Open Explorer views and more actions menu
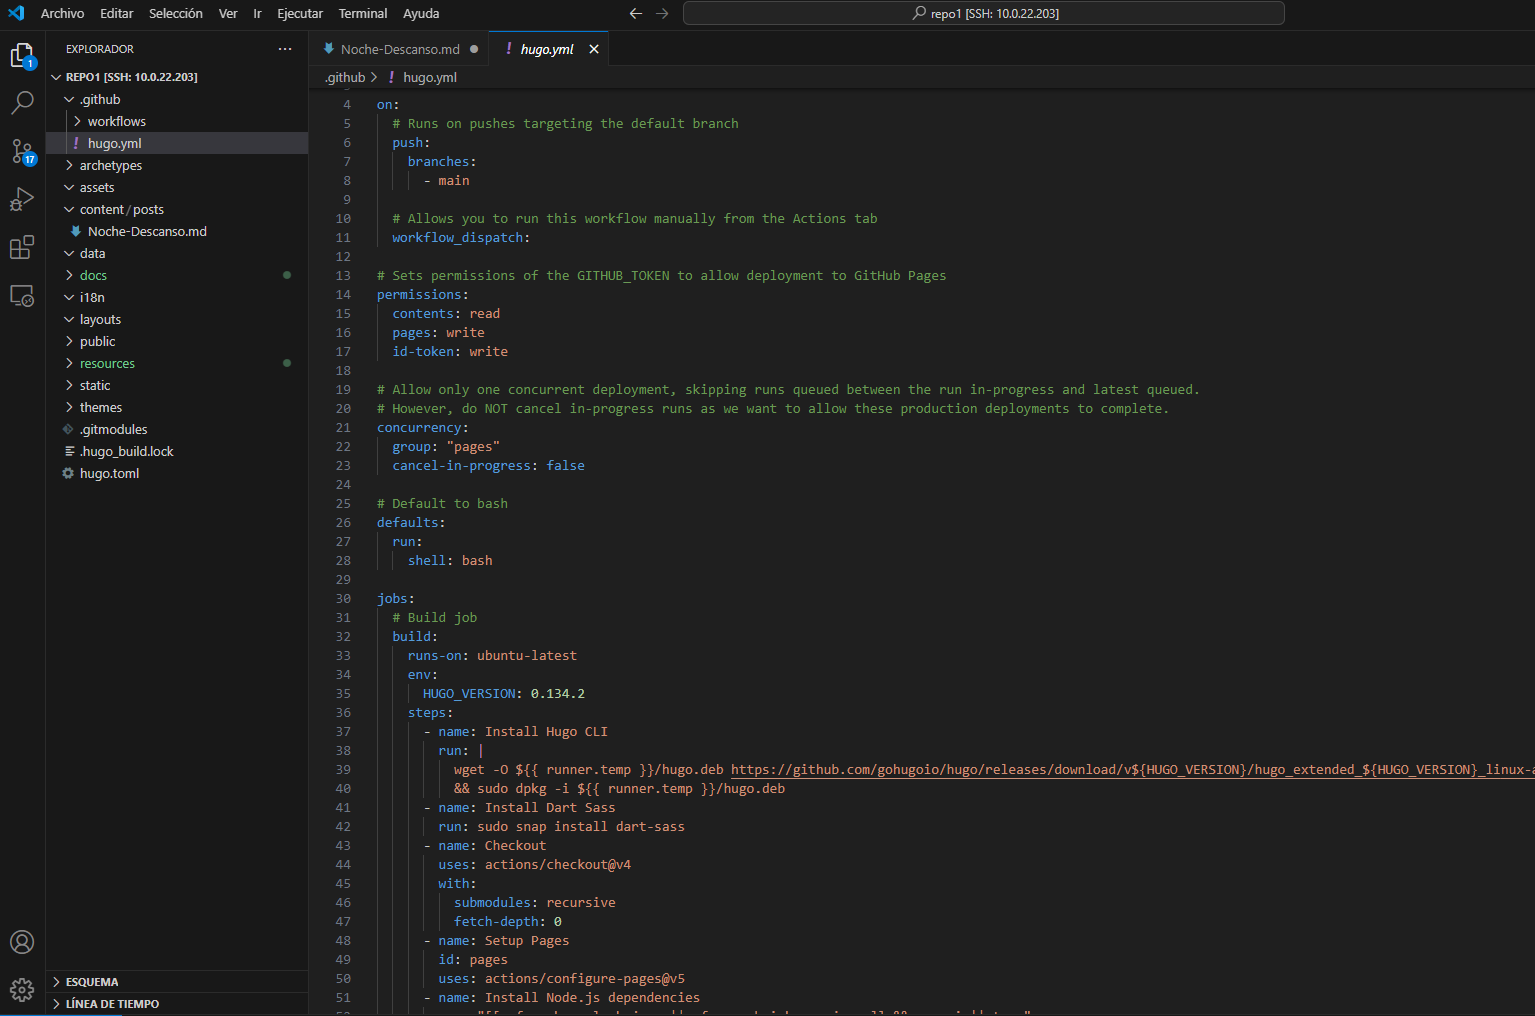This screenshot has height=1016, width=1535. 285,49
